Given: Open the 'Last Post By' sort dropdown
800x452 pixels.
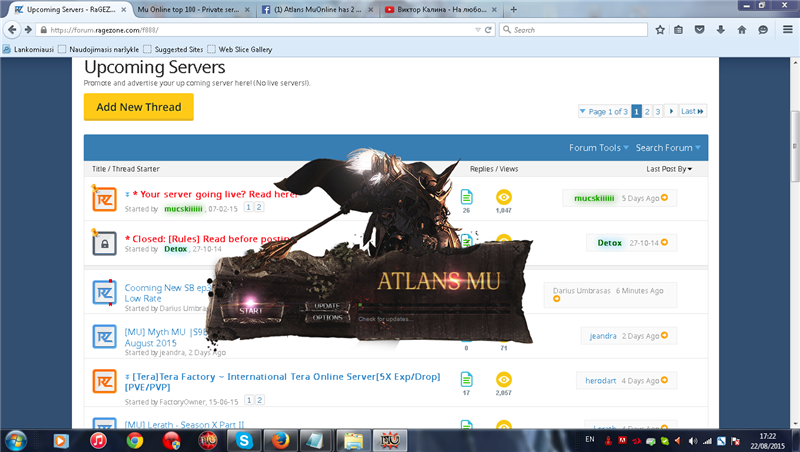Looking at the screenshot, I should [x=669, y=169].
